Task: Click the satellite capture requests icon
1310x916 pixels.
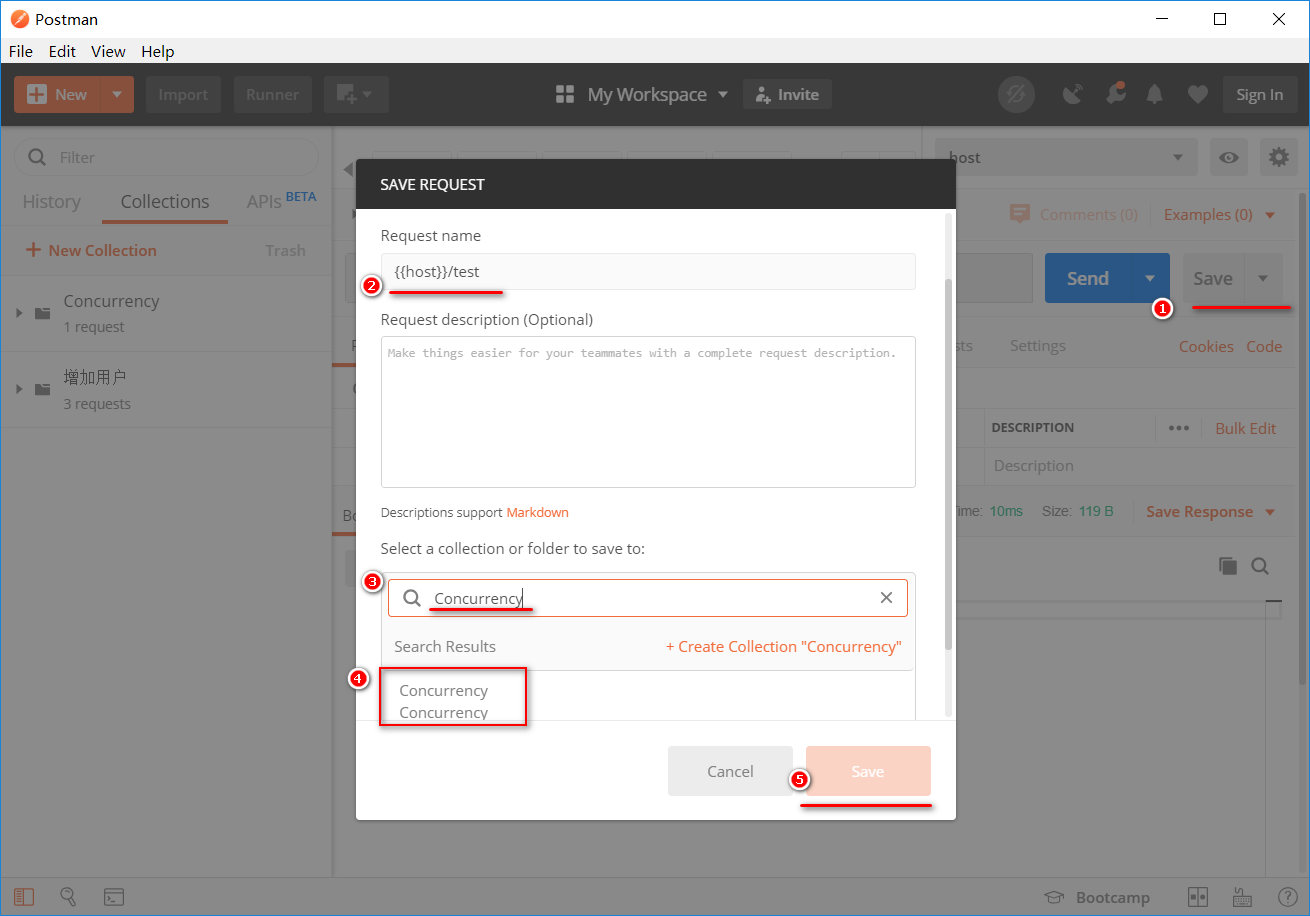Action: tap(1073, 94)
